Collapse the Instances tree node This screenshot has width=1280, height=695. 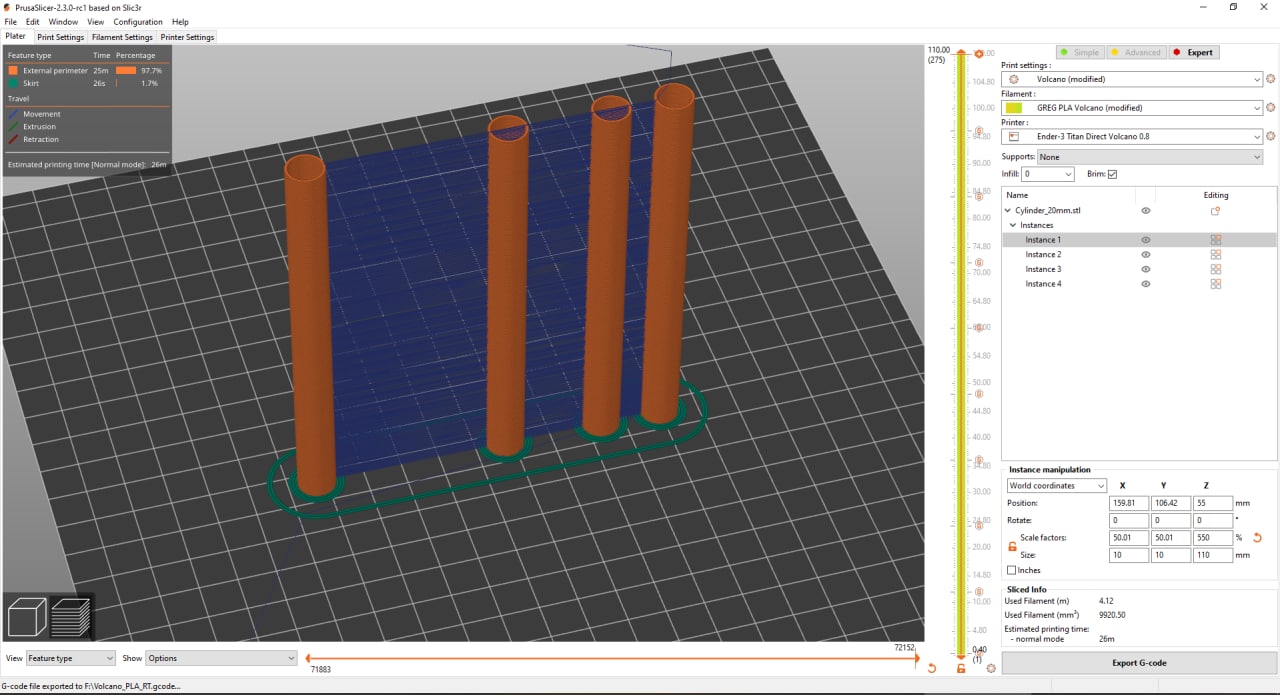(1014, 225)
